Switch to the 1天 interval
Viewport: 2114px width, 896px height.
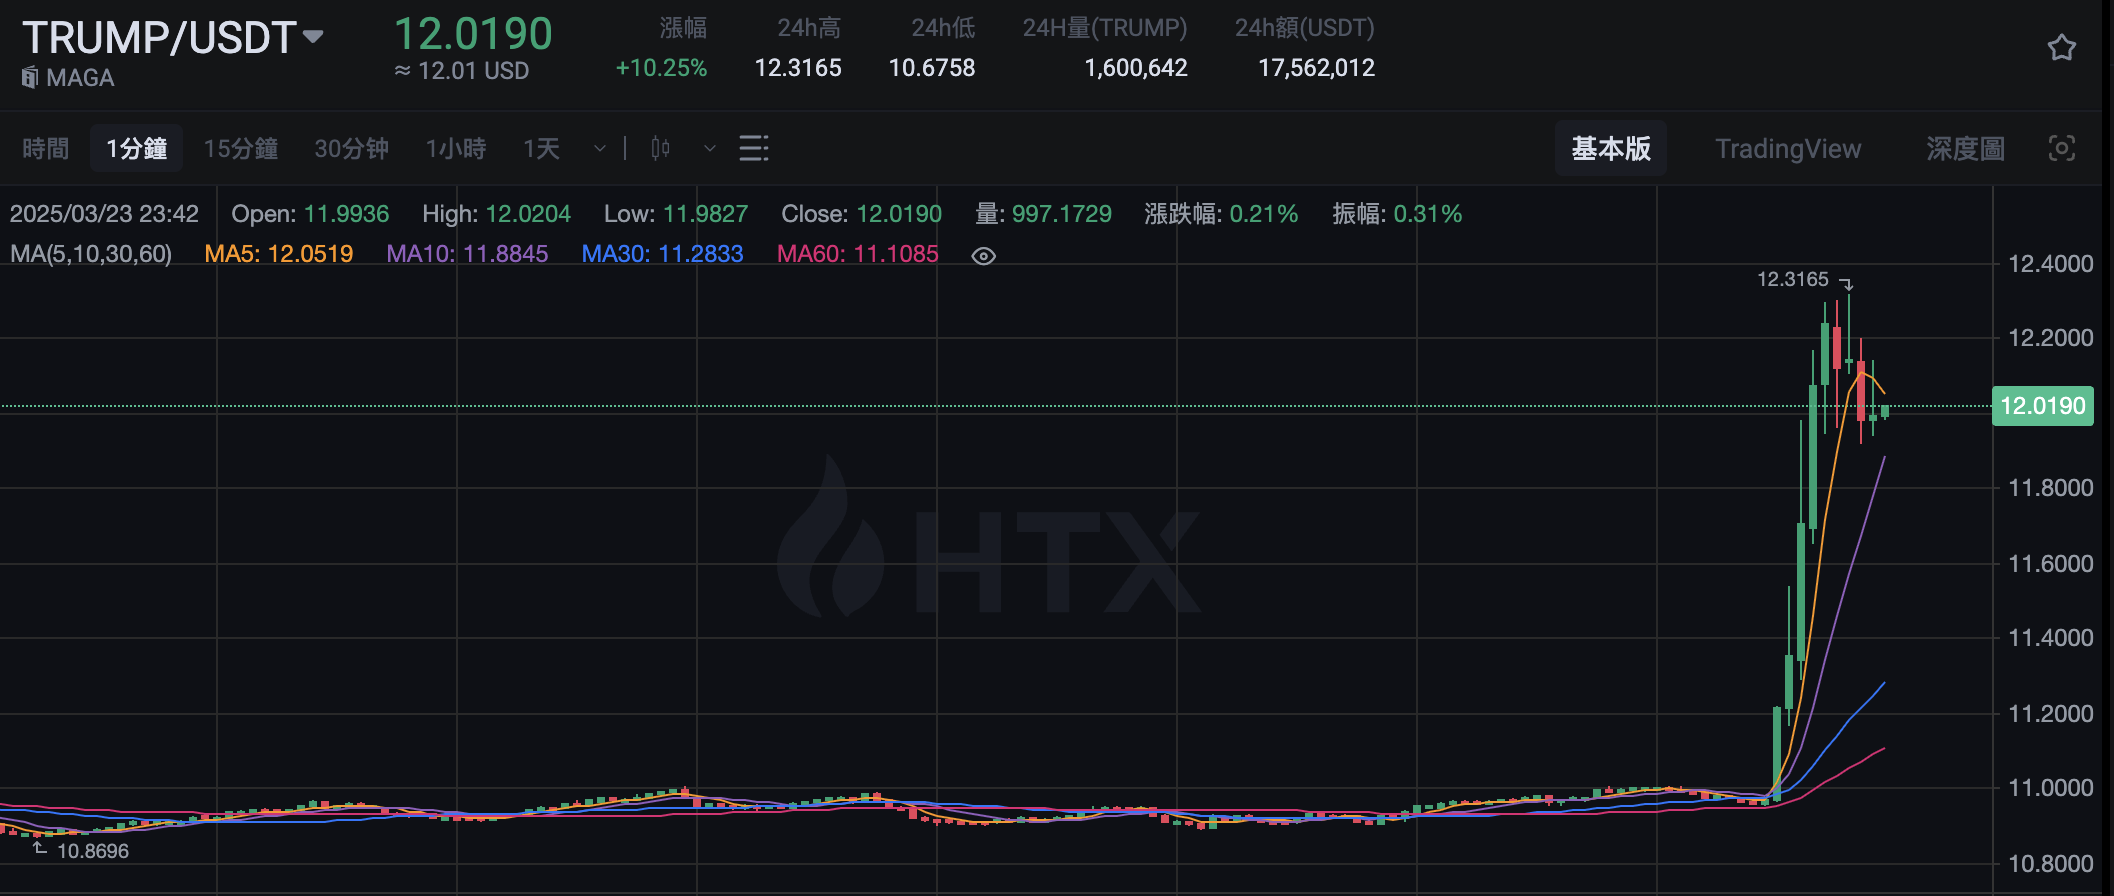(x=541, y=149)
